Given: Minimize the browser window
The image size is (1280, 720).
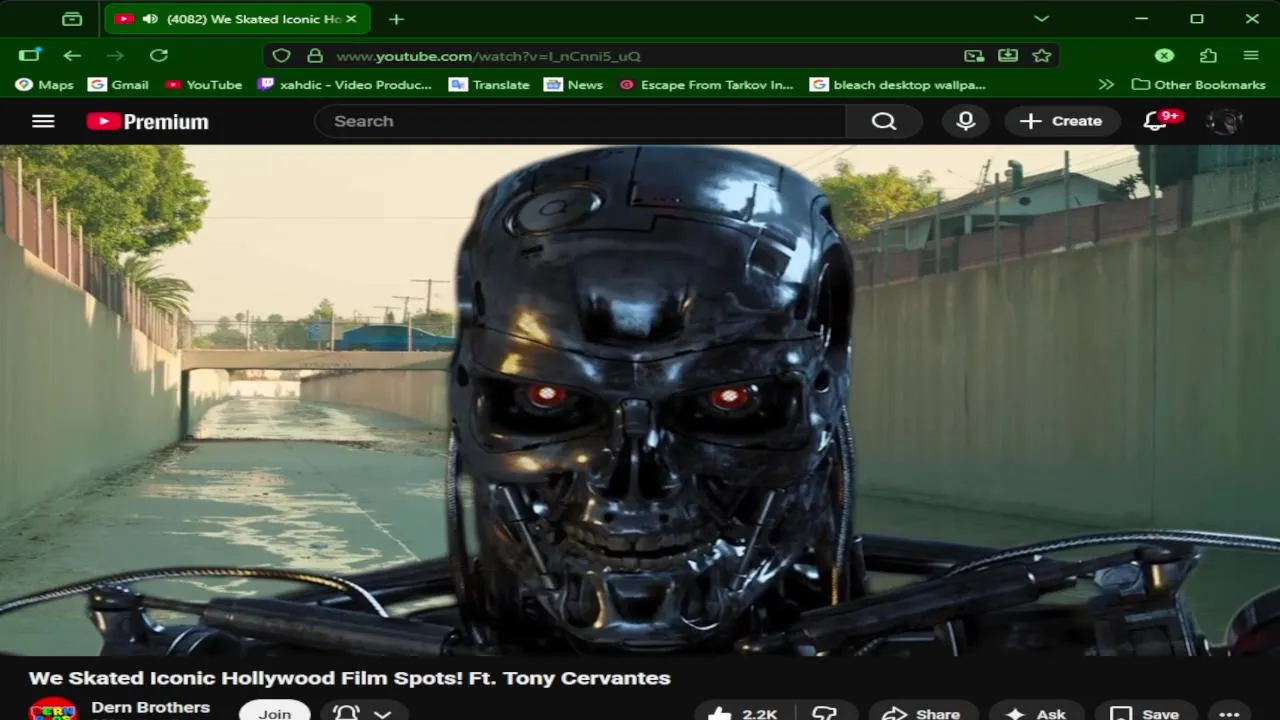Looking at the screenshot, I should (x=1141, y=19).
